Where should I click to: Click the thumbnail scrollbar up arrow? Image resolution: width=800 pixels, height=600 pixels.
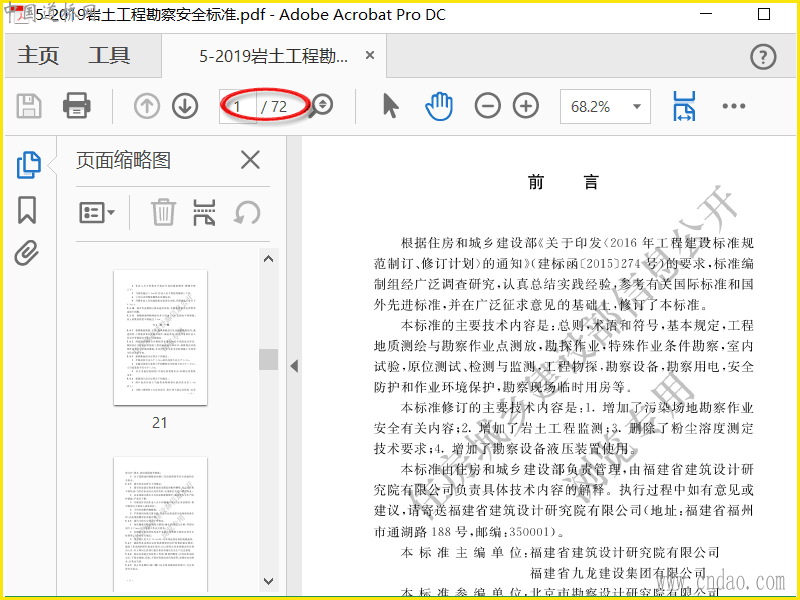click(x=268, y=259)
